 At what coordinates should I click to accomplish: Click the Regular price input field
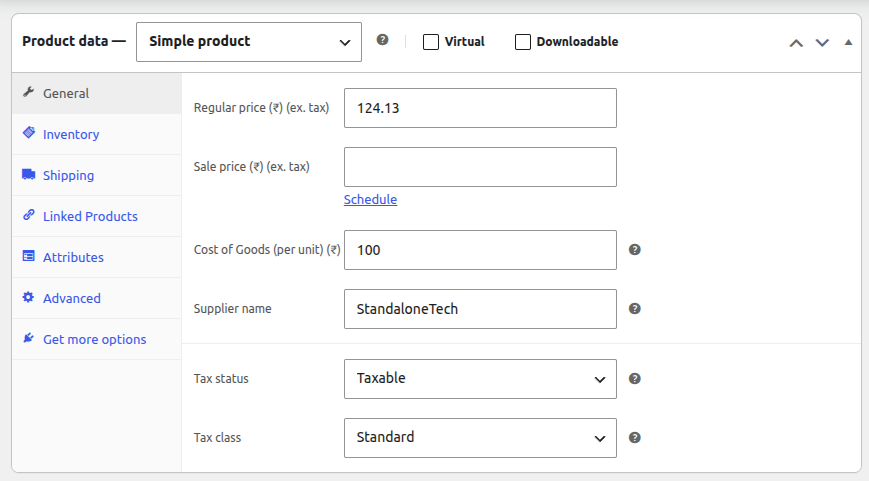coord(480,108)
